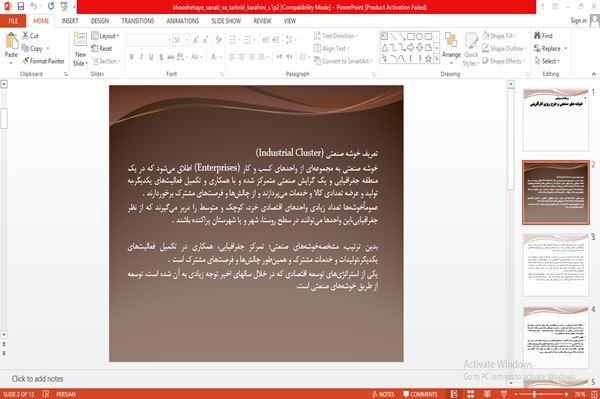This screenshot has width=600, height=399.
Task: Select the Format Painter brush
Action: pos(26,60)
